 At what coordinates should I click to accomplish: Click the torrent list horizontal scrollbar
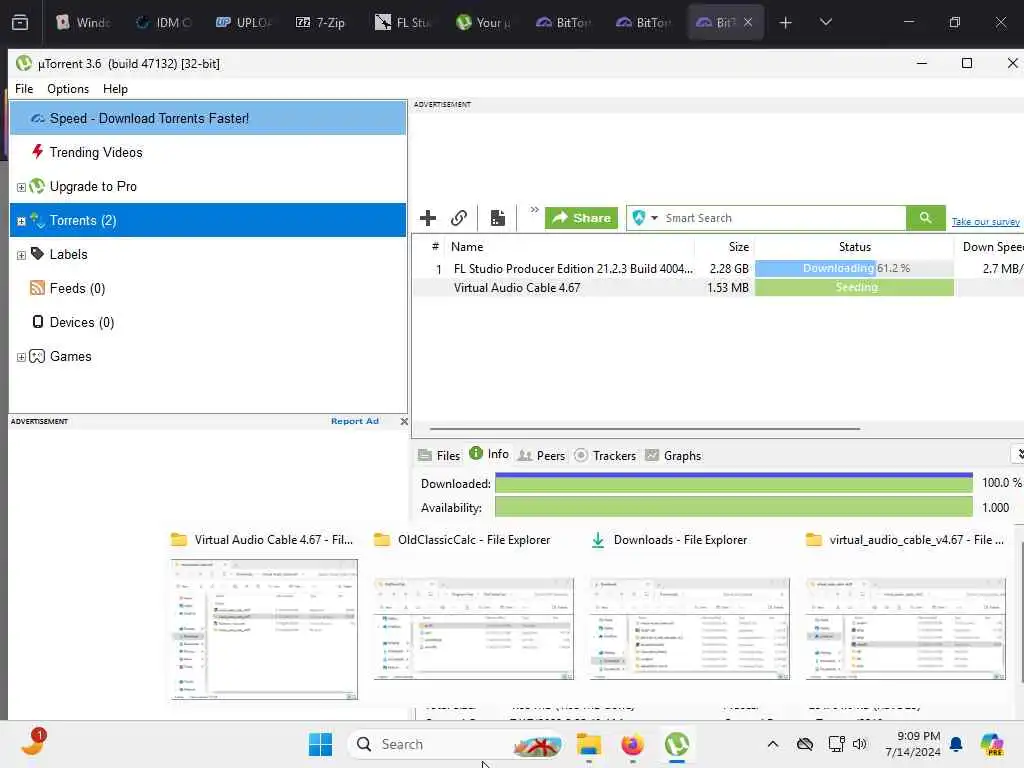(645, 429)
